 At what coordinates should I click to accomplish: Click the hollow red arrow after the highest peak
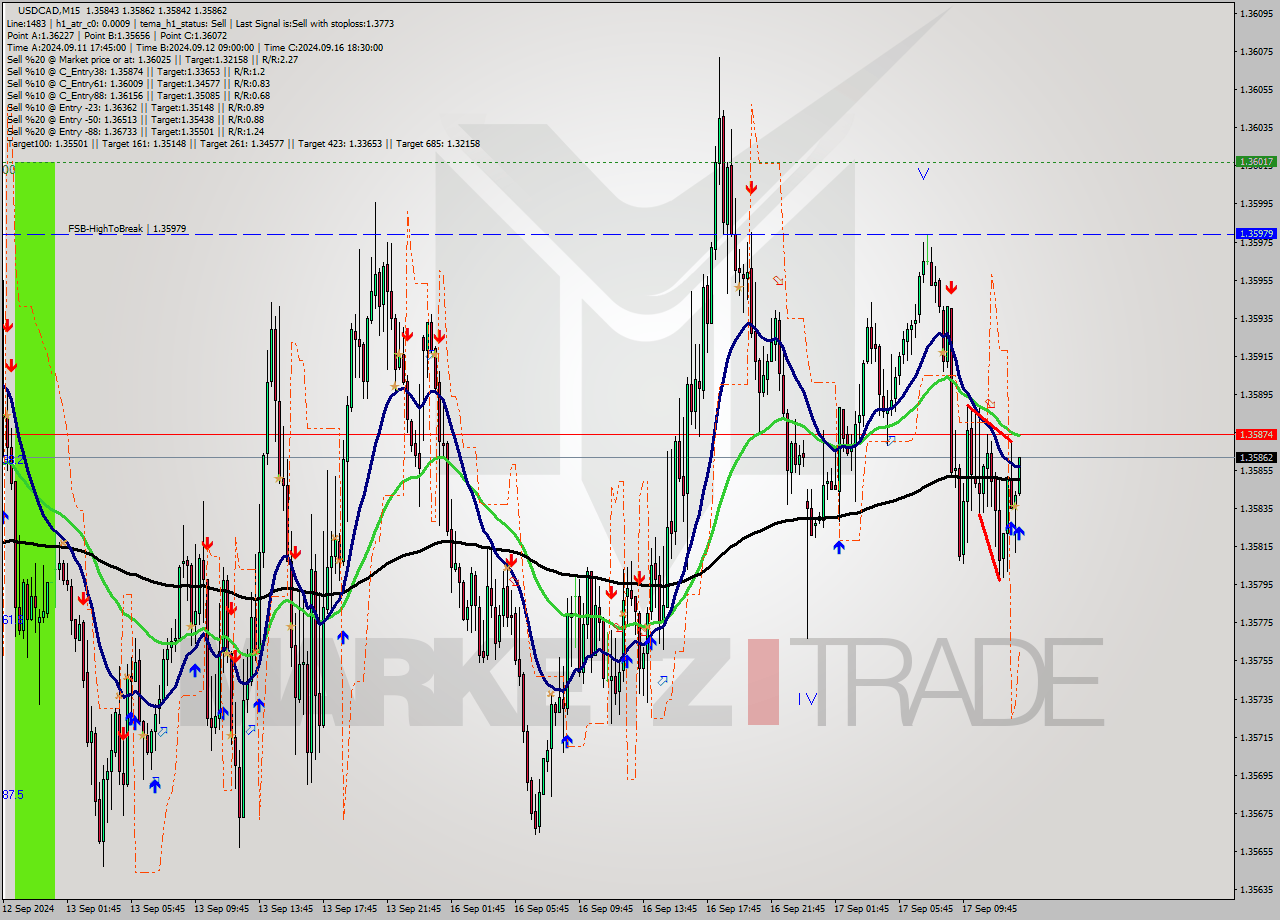tap(778, 280)
